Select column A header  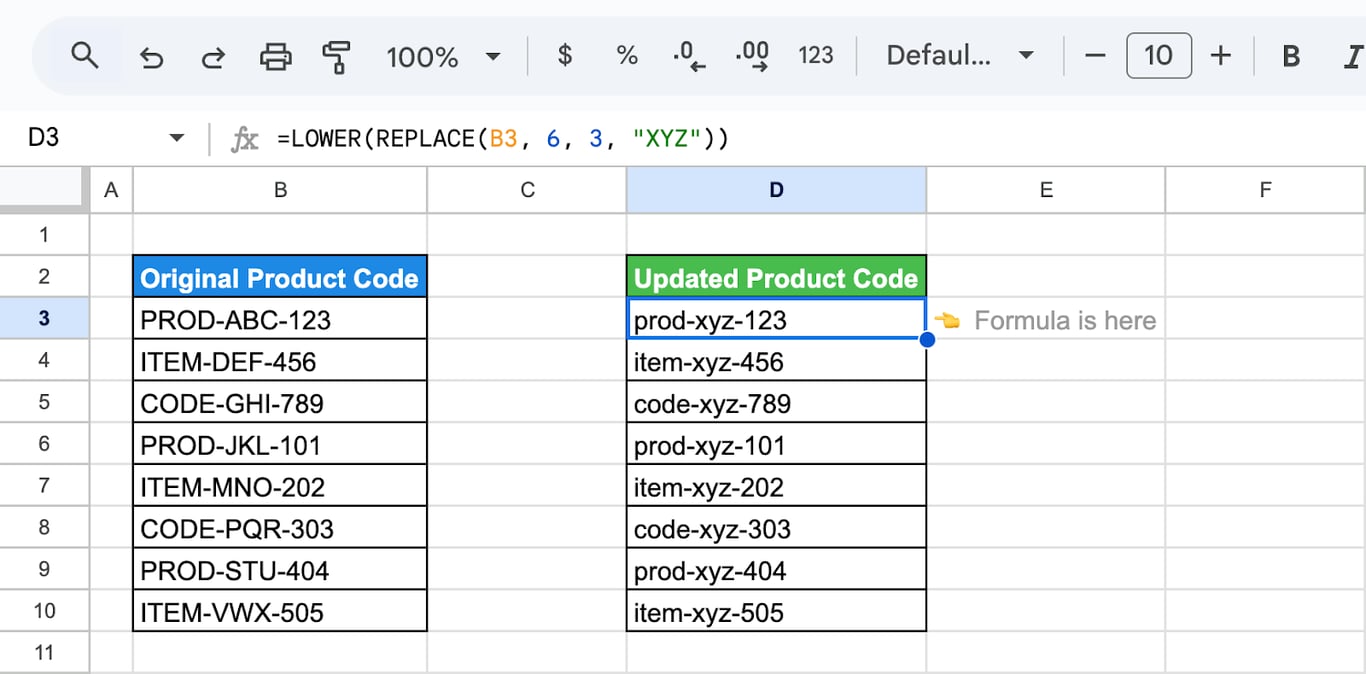click(111, 190)
